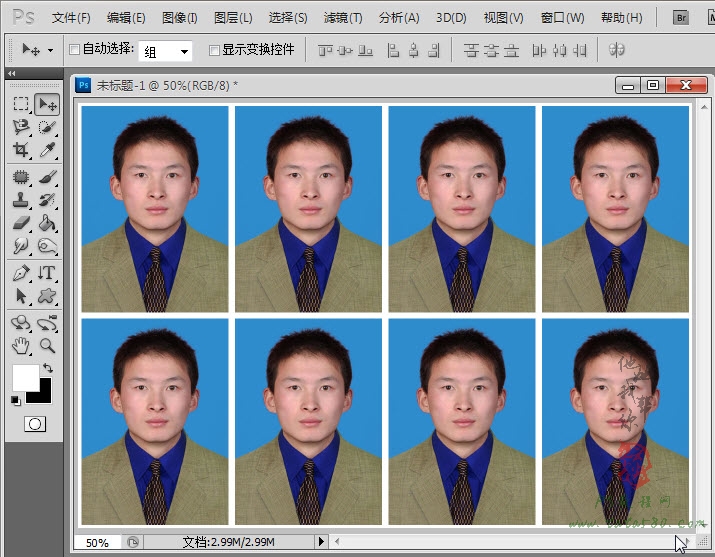Toggle Quick Mask mode button
715x557 pixels.
coord(34,424)
